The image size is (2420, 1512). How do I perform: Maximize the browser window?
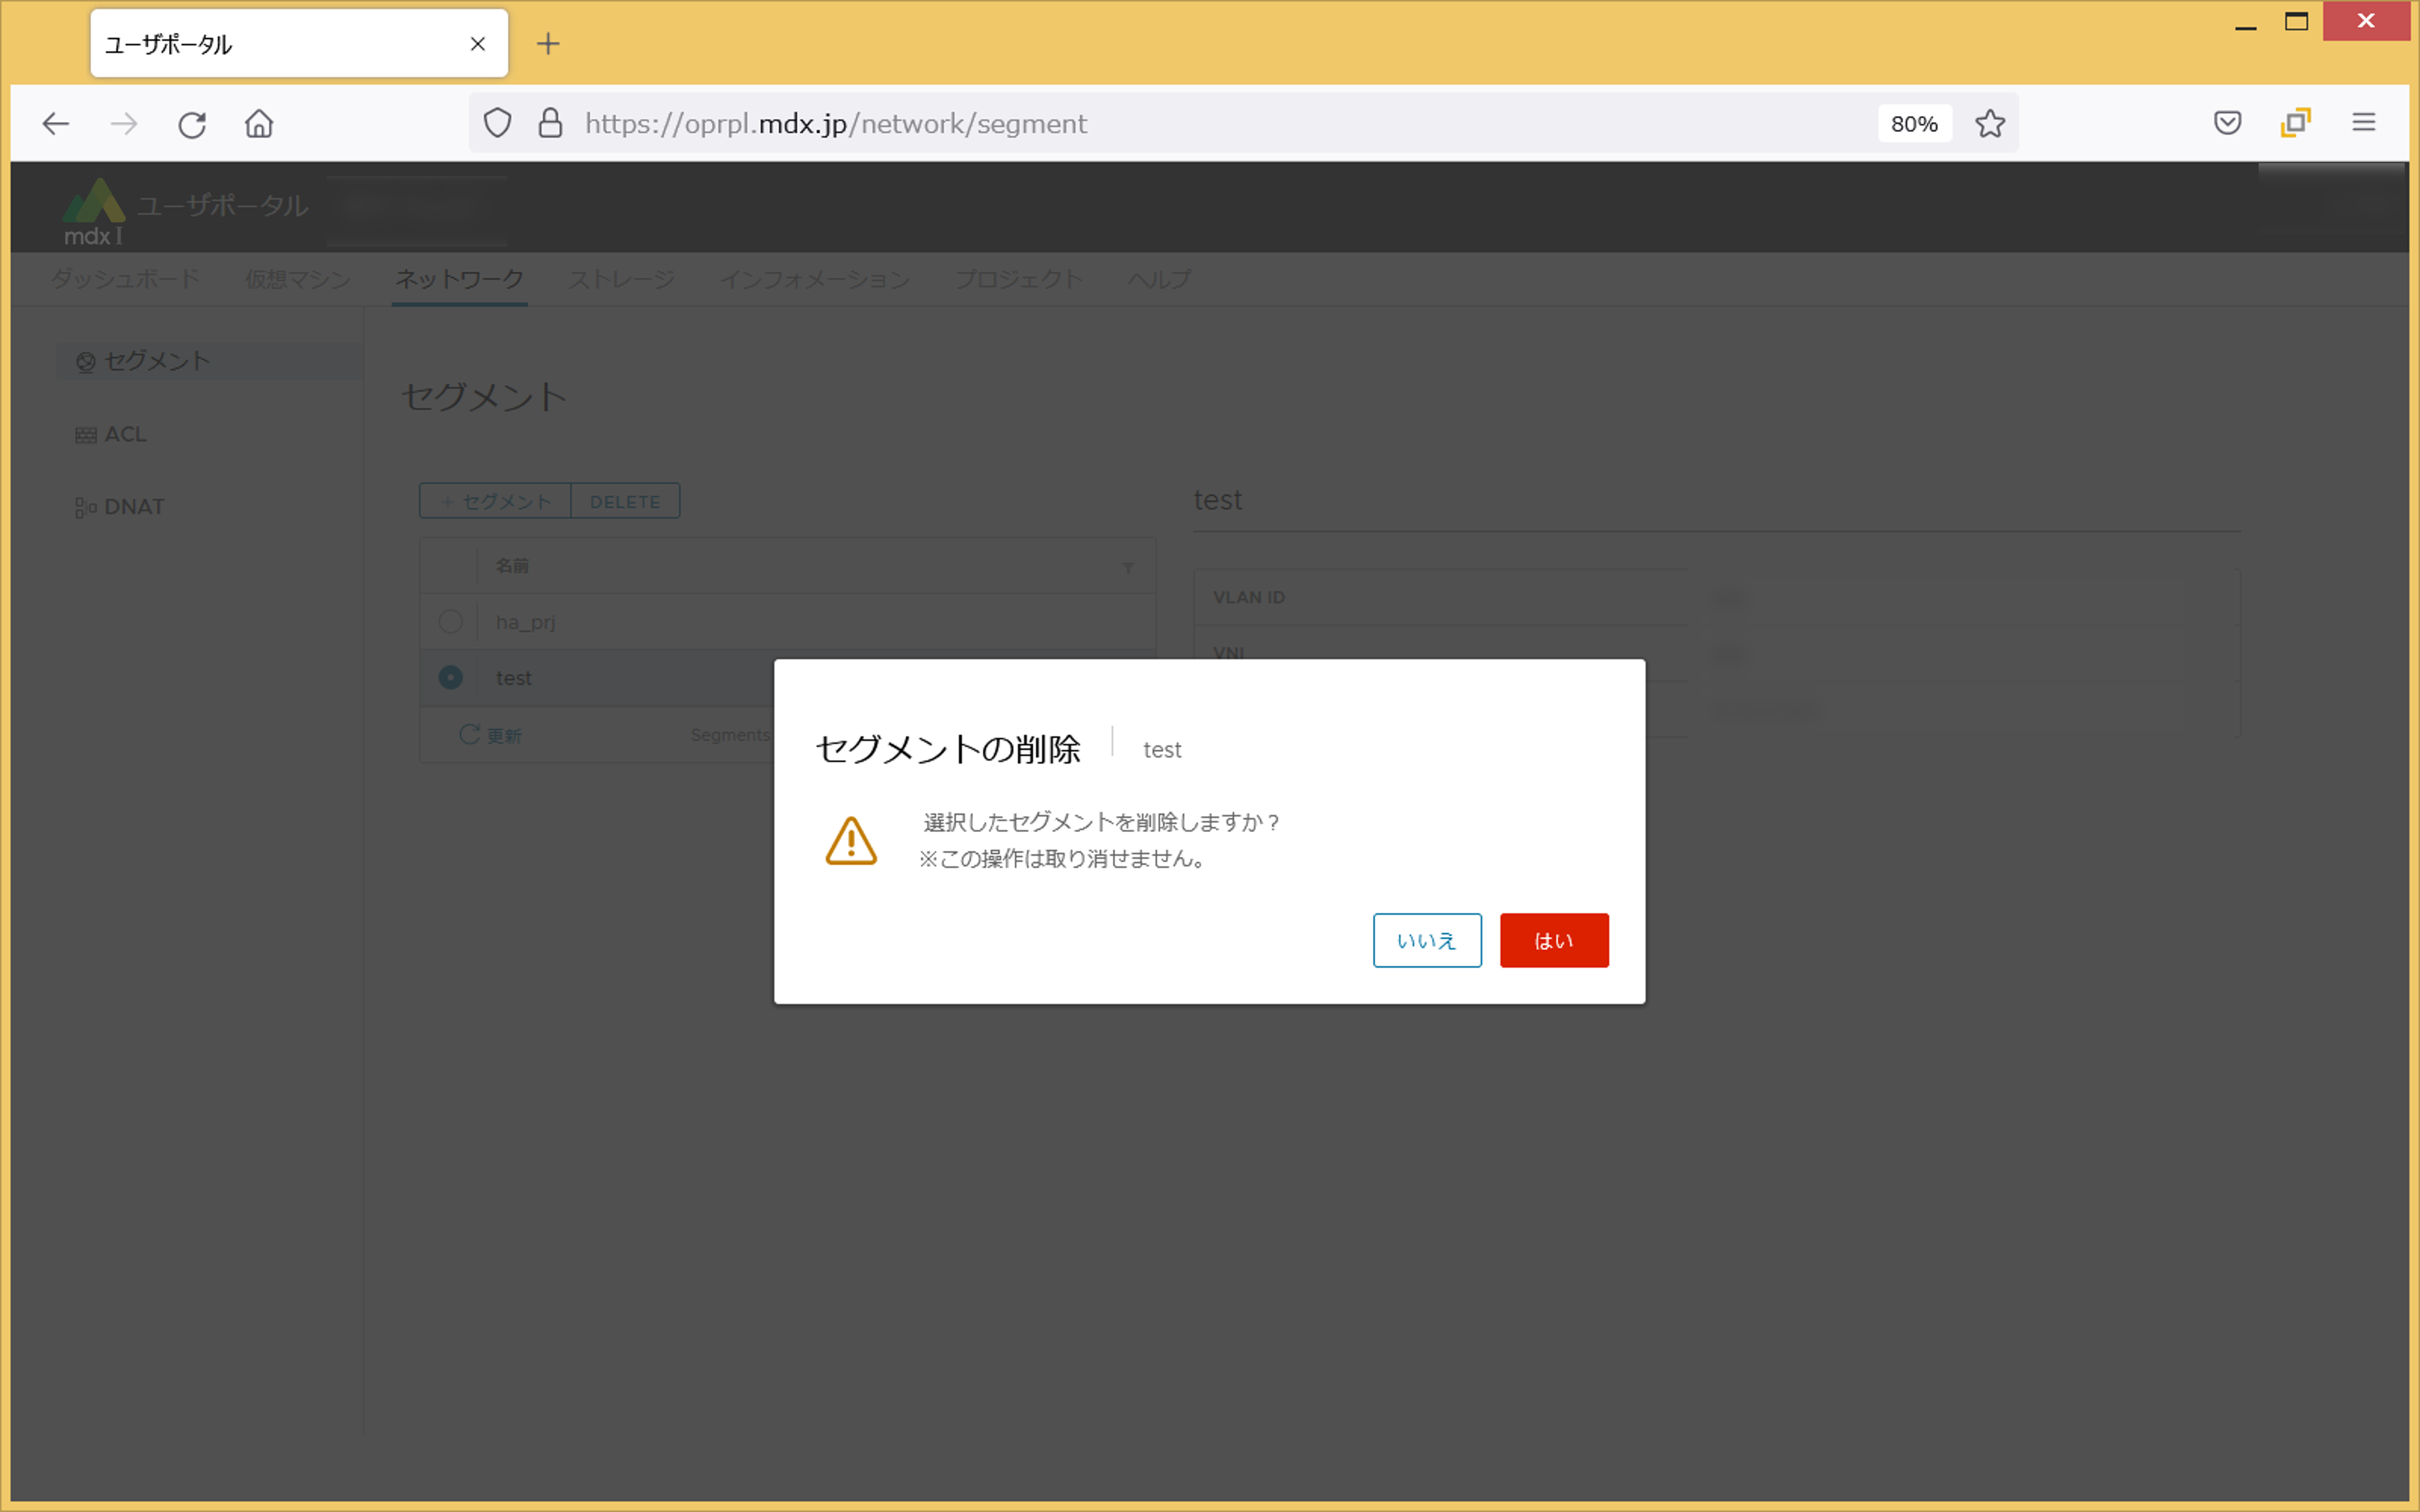pos(2297,22)
